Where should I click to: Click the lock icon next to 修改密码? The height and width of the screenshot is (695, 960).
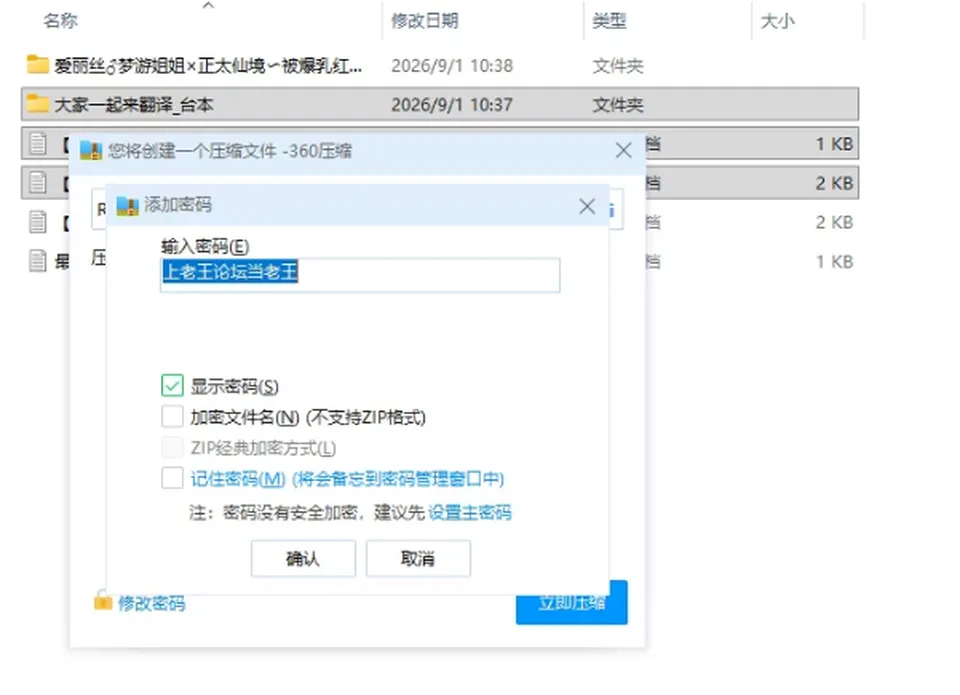tap(103, 601)
